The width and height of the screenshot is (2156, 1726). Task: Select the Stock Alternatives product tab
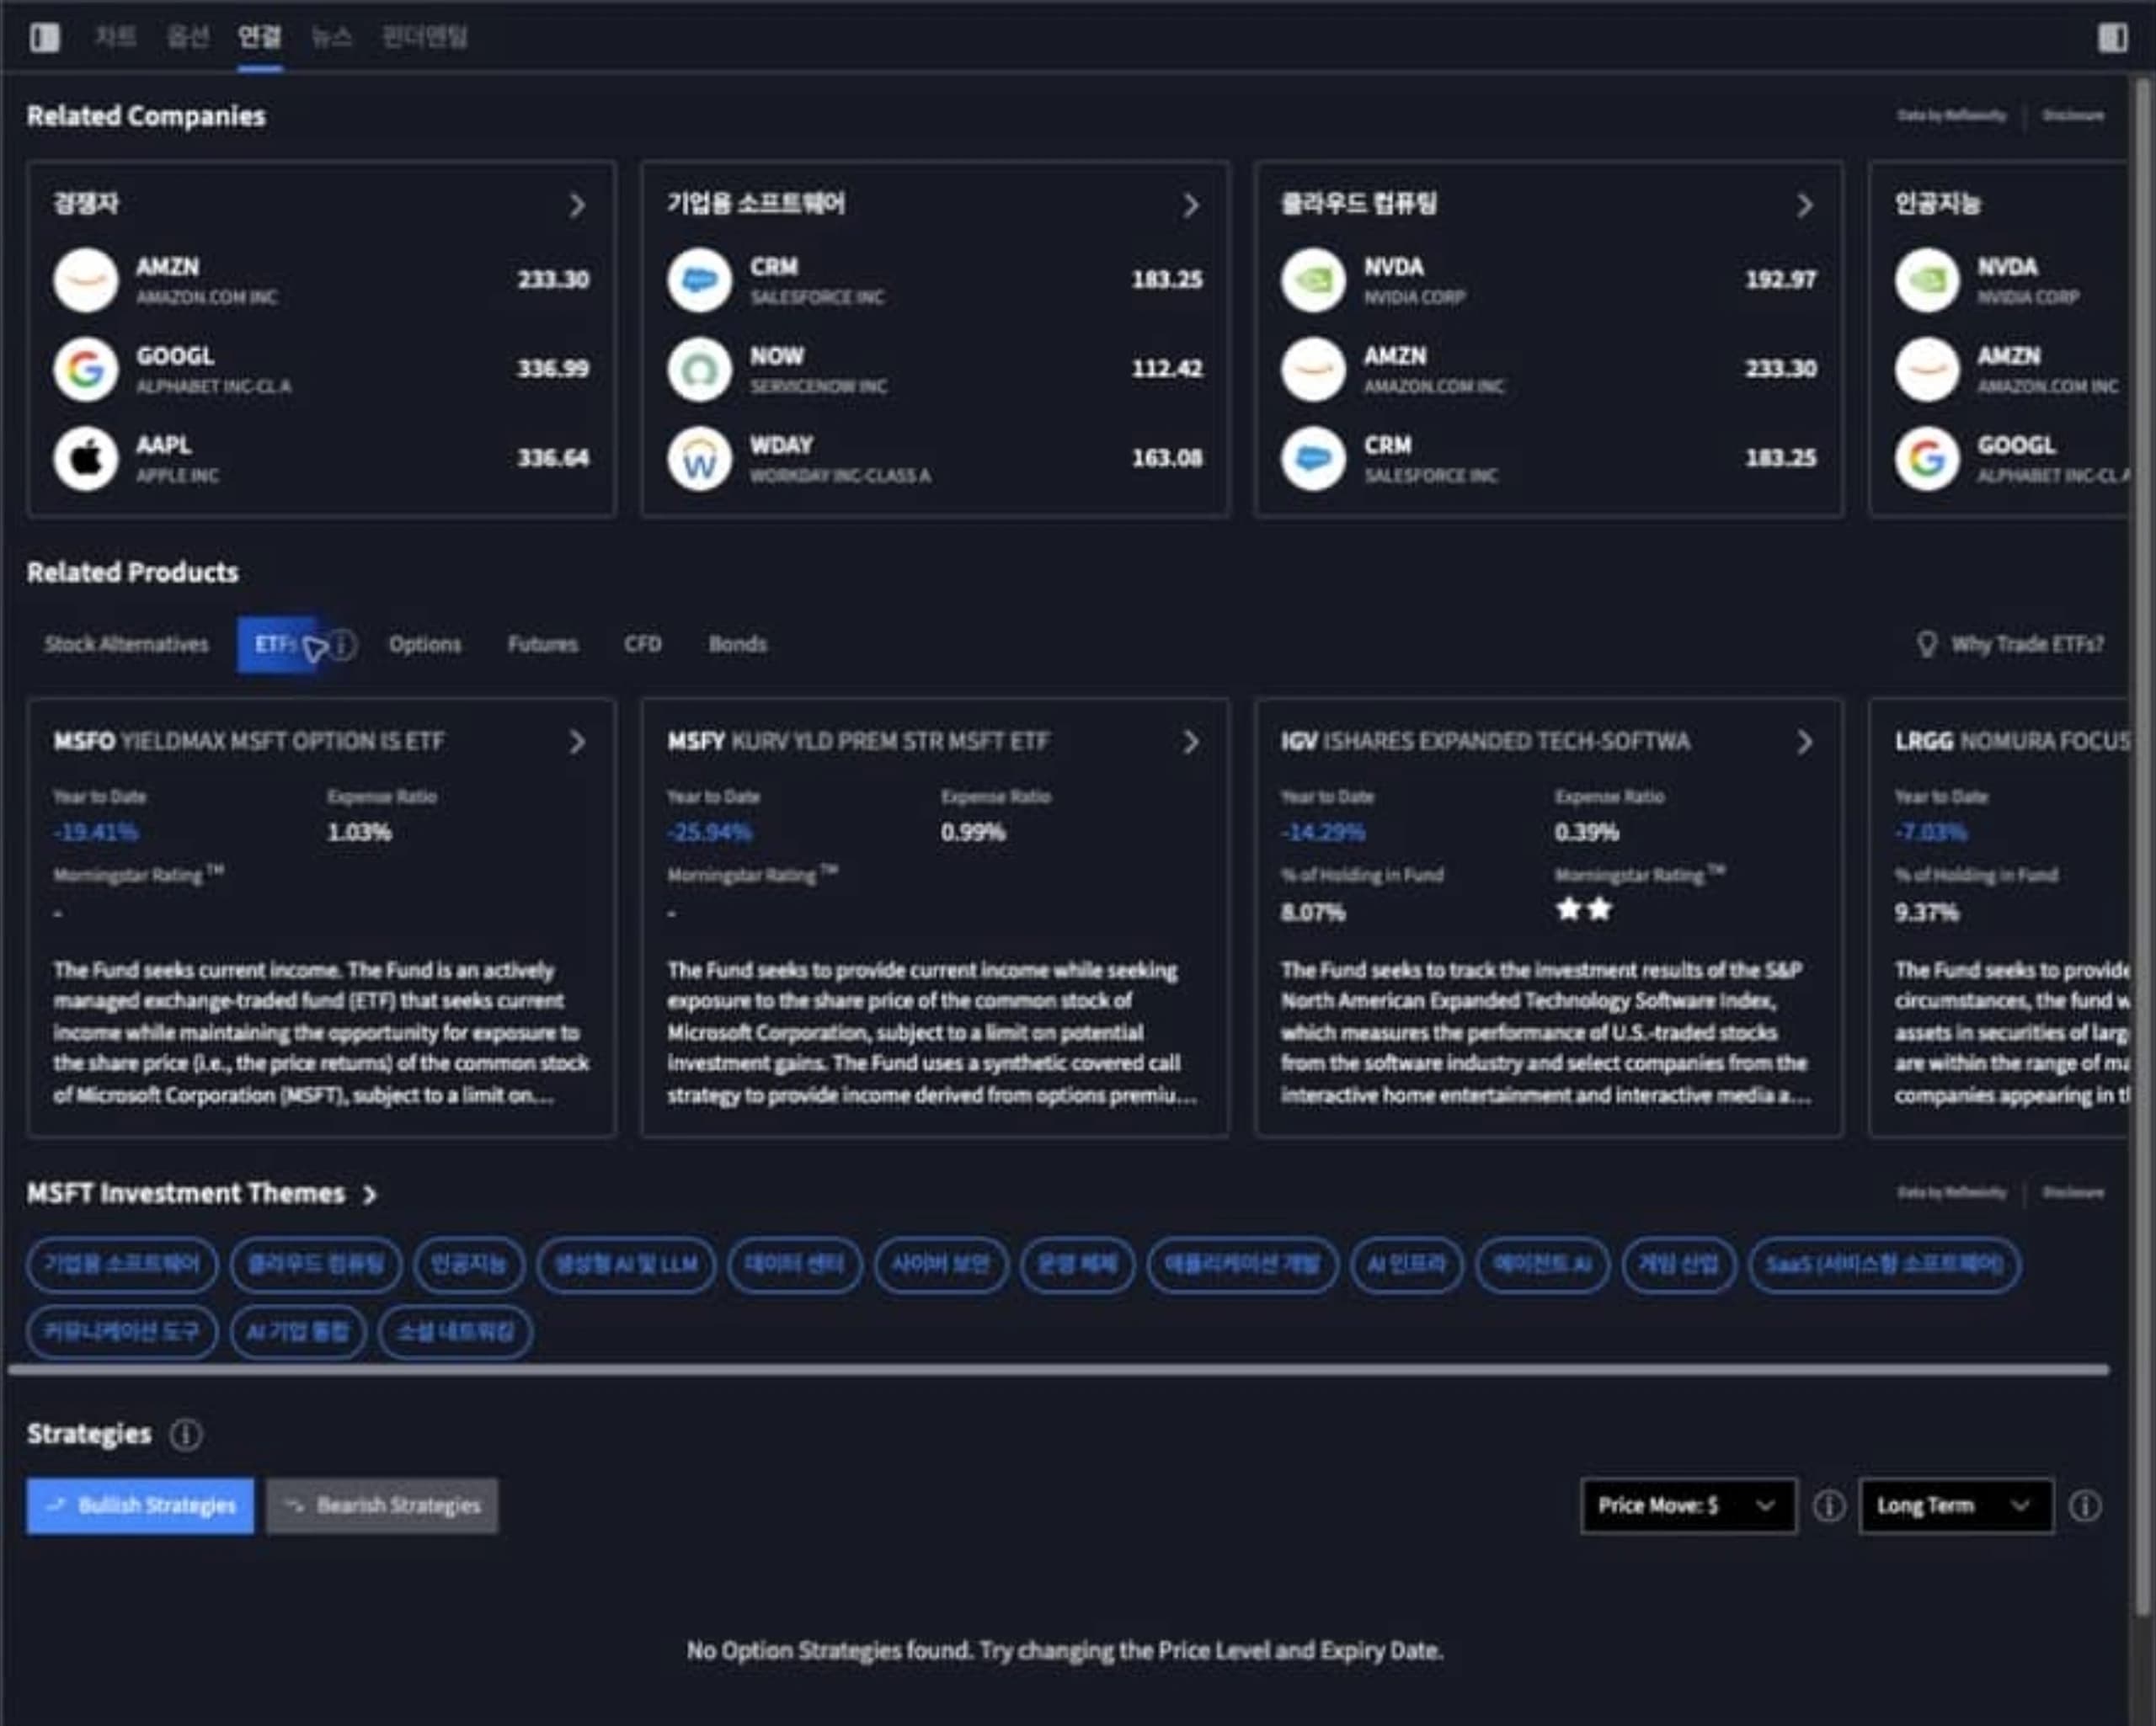(x=126, y=645)
